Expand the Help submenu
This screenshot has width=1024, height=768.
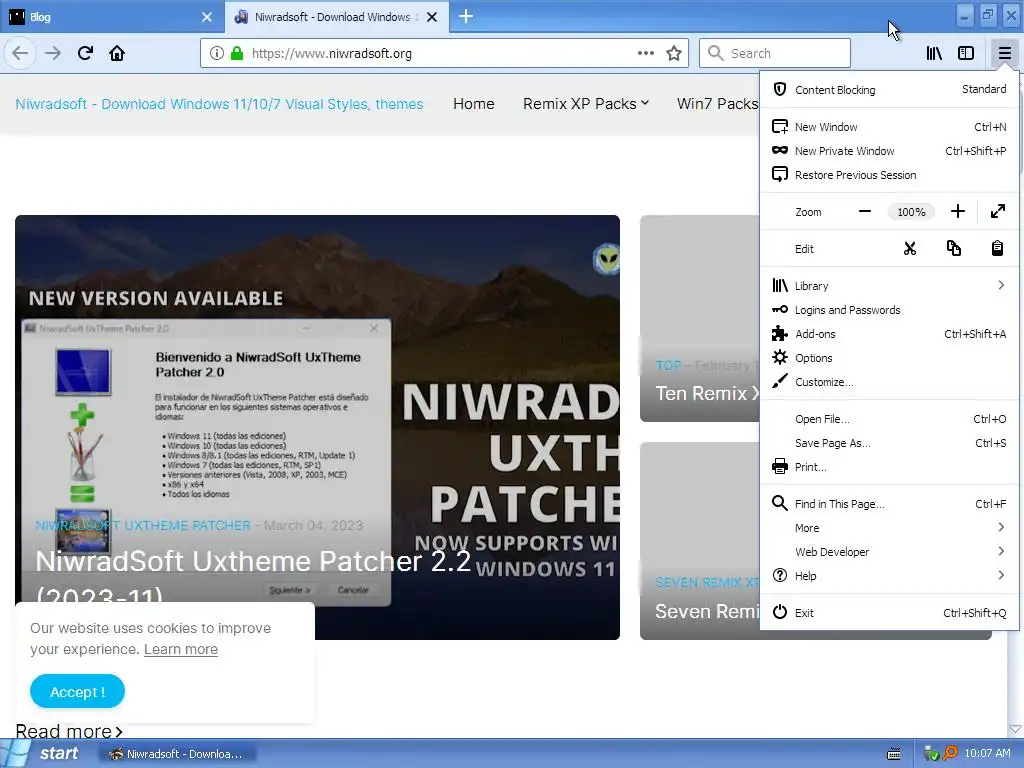(x=889, y=576)
